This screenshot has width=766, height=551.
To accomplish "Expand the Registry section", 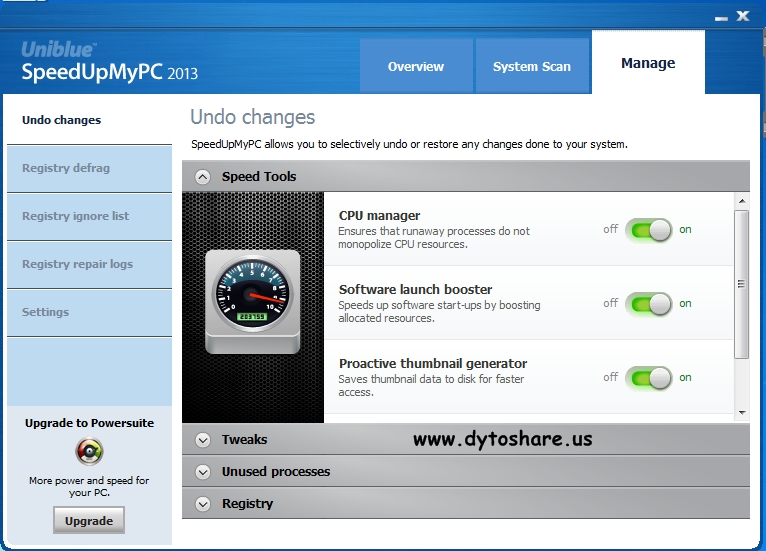I will pos(203,504).
